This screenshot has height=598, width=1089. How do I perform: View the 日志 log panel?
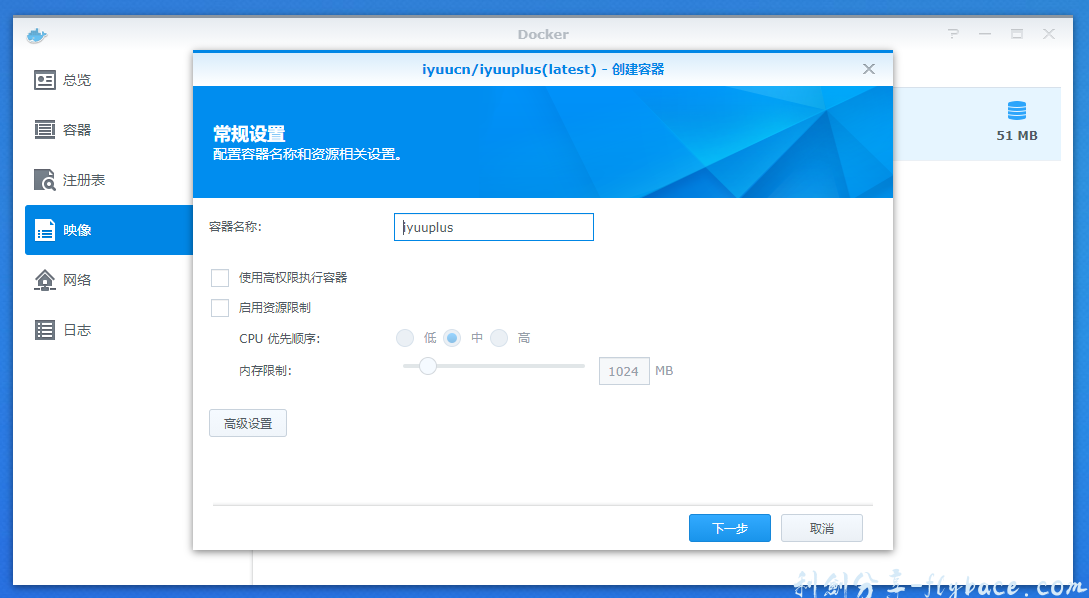click(x=67, y=330)
